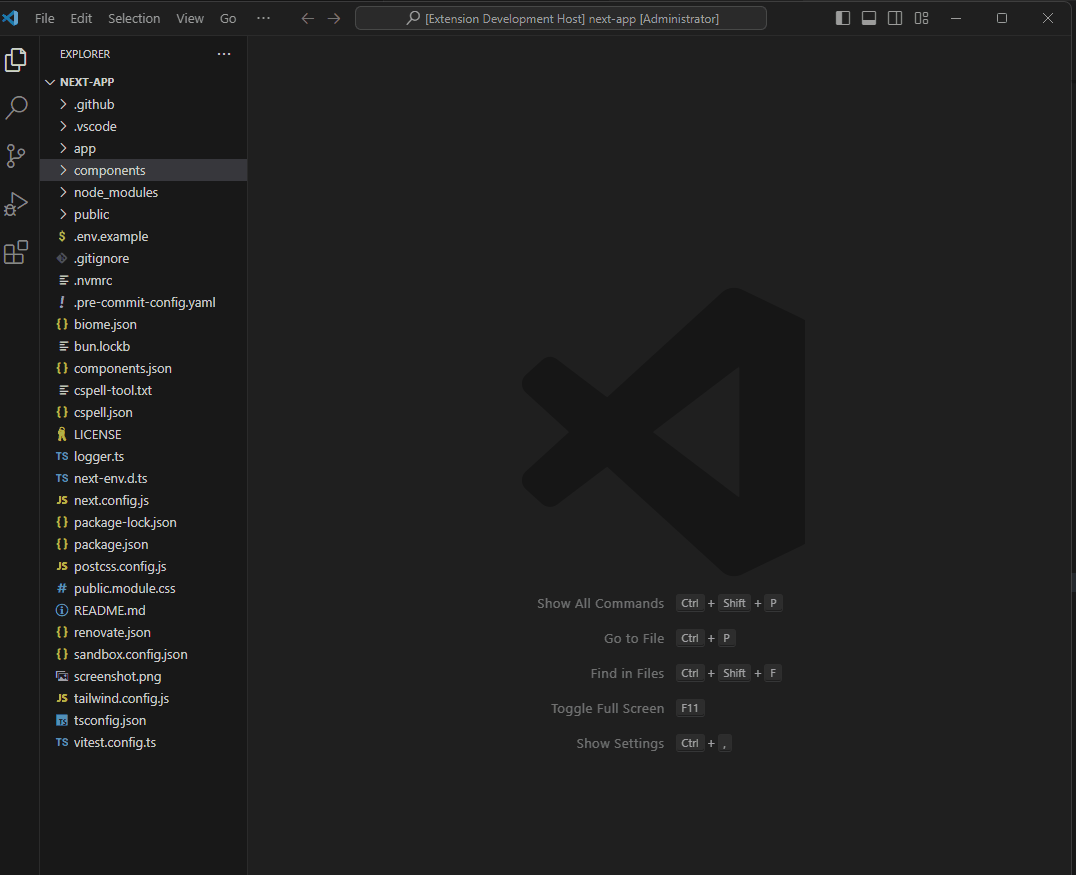Open the tsconfig.json file

143,720
